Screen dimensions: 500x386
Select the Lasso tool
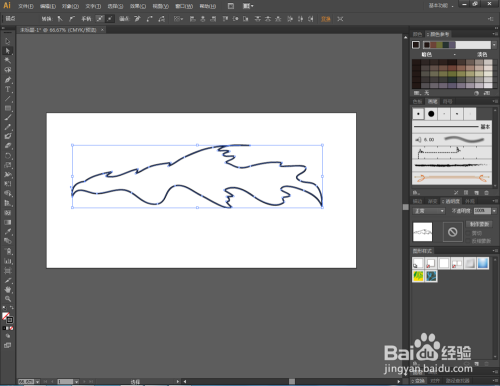(8, 70)
